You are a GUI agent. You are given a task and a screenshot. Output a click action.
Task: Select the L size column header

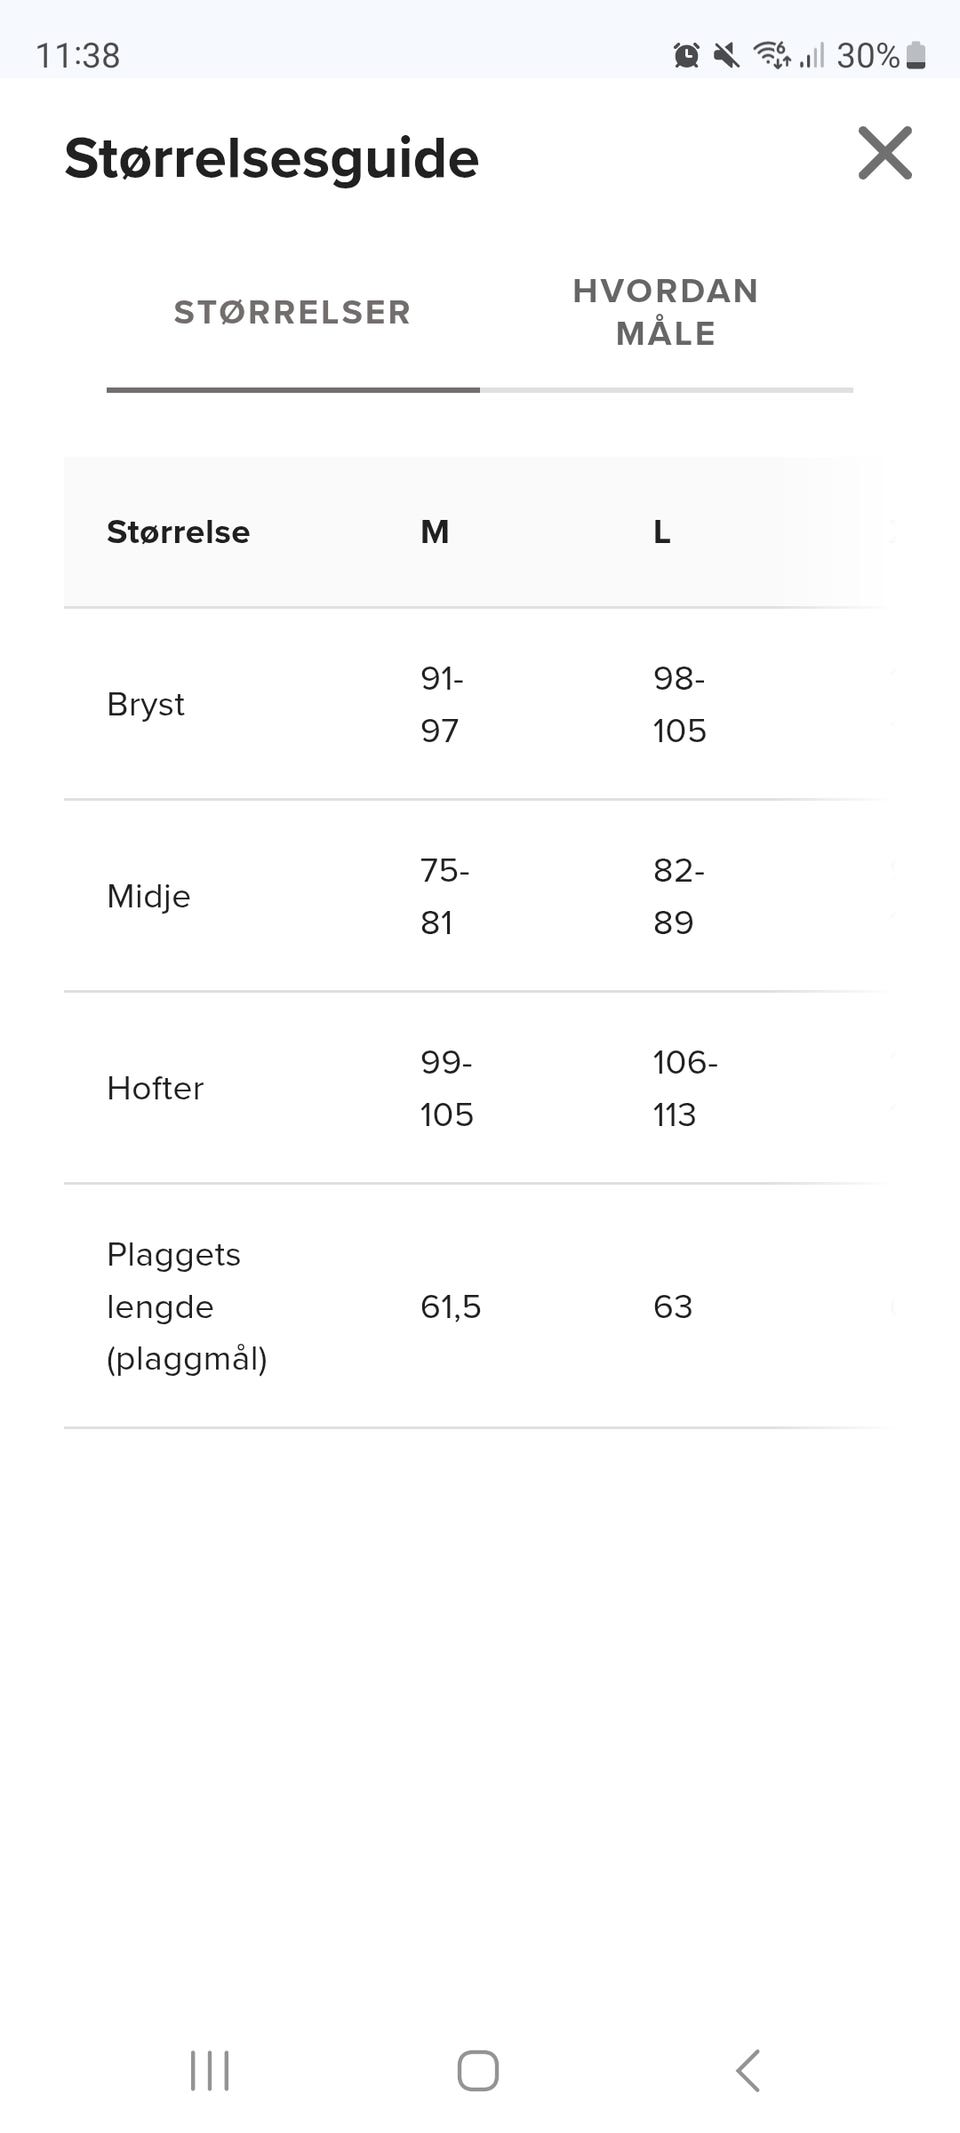[662, 532]
